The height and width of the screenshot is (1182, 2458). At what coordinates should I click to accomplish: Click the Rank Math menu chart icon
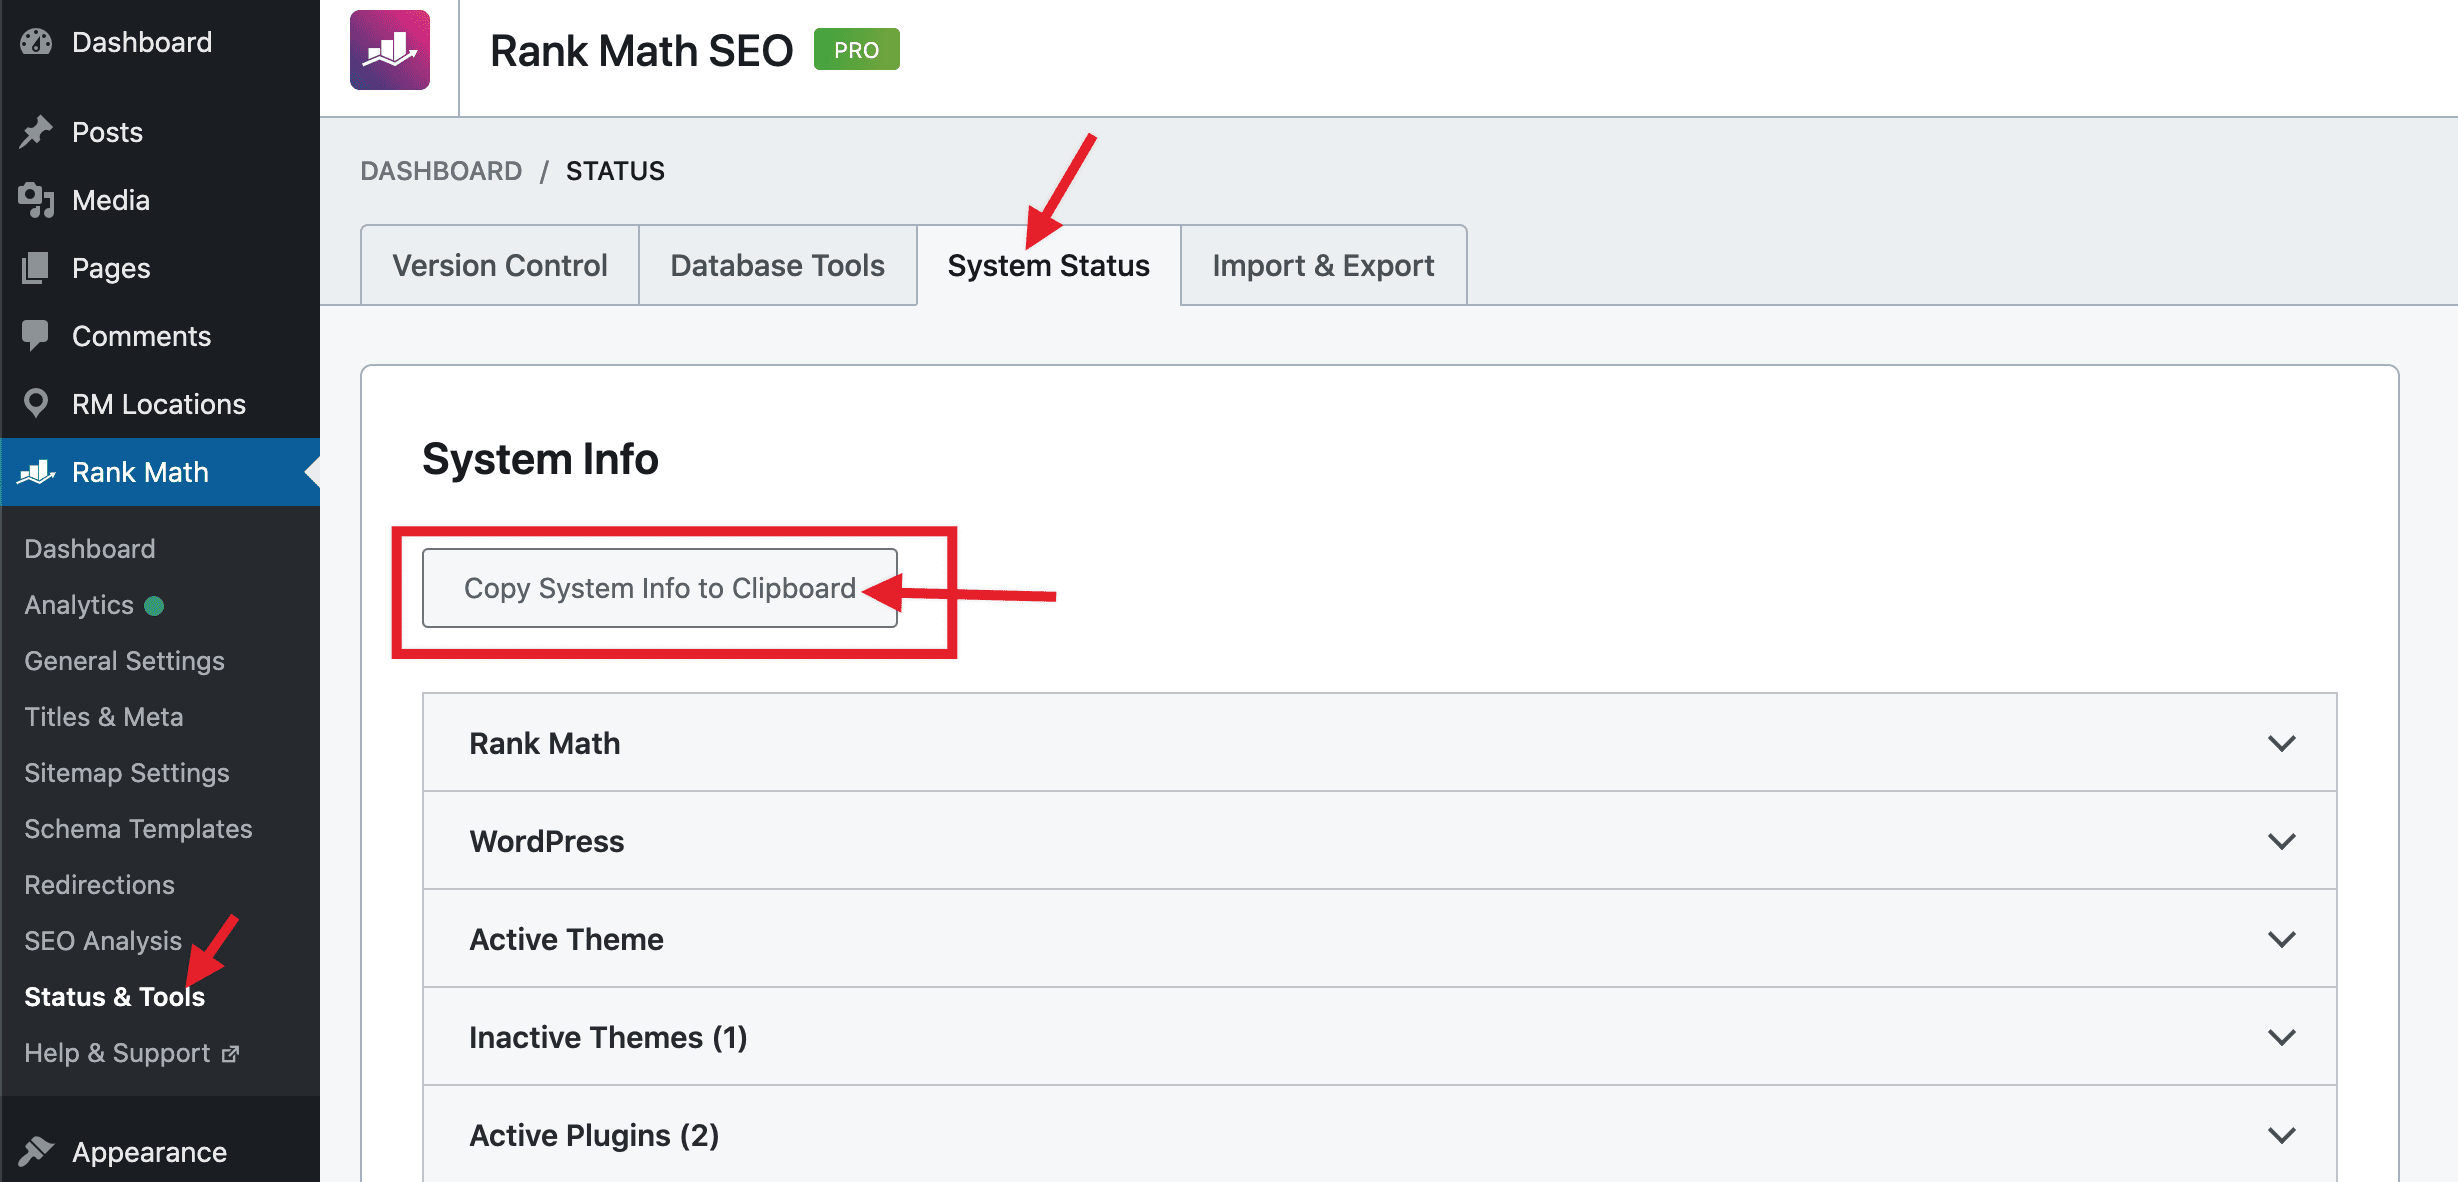click(36, 472)
